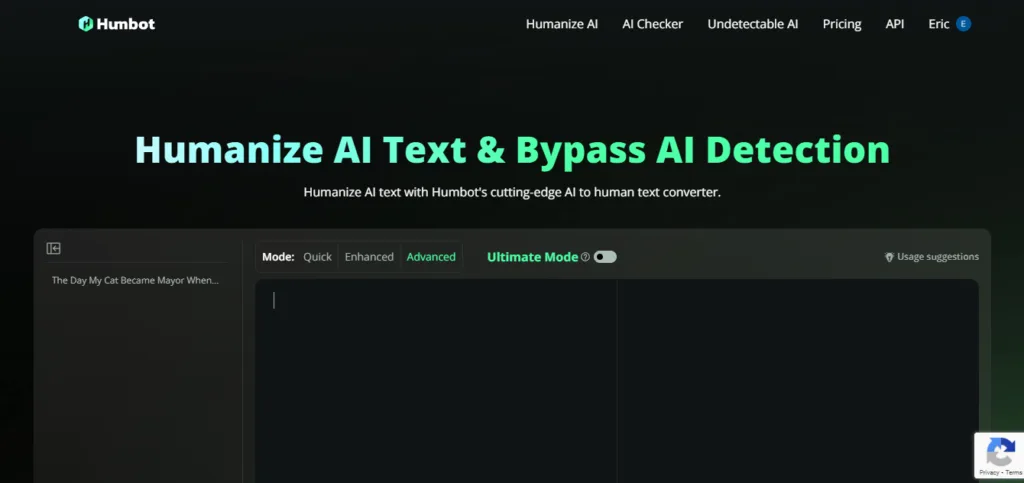Open the Humanize AI menu item
1024x483 pixels.
pyautogui.click(x=562, y=24)
